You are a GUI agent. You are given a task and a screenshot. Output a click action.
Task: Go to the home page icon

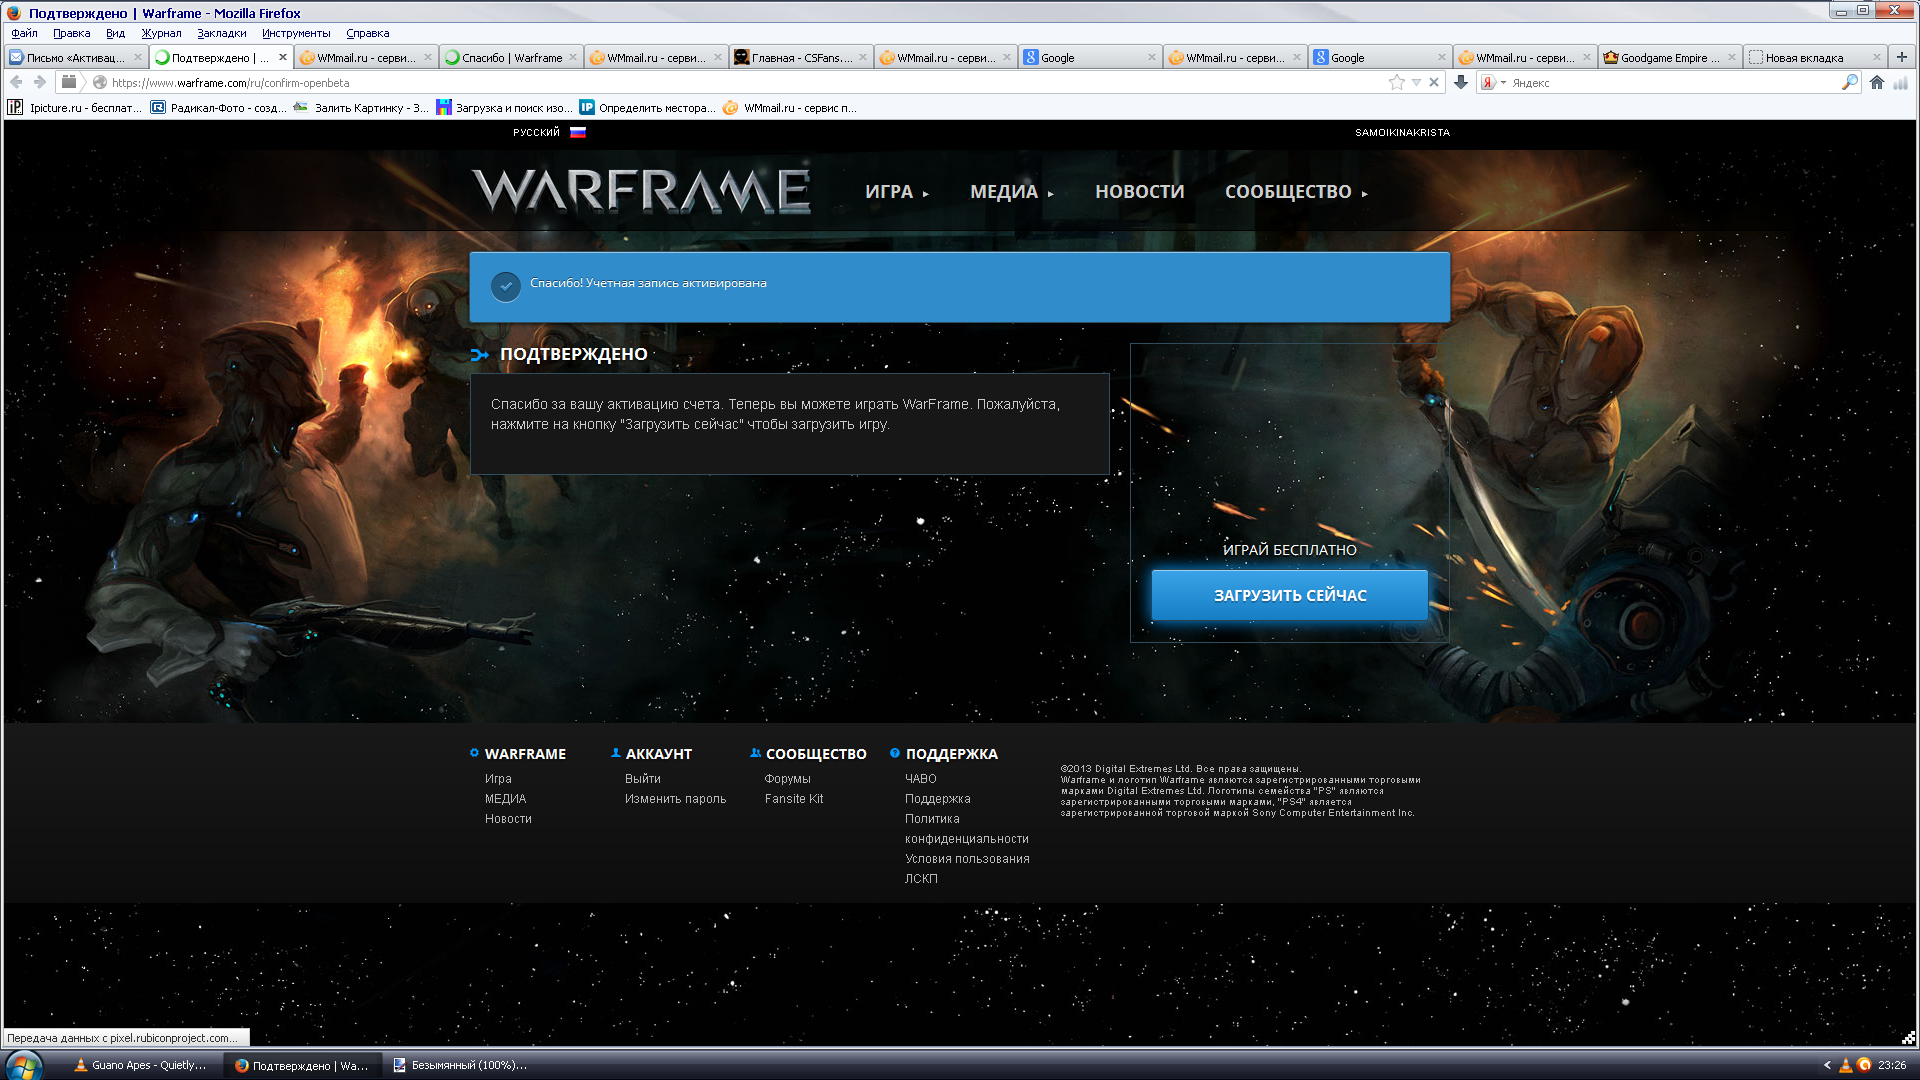[1877, 83]
